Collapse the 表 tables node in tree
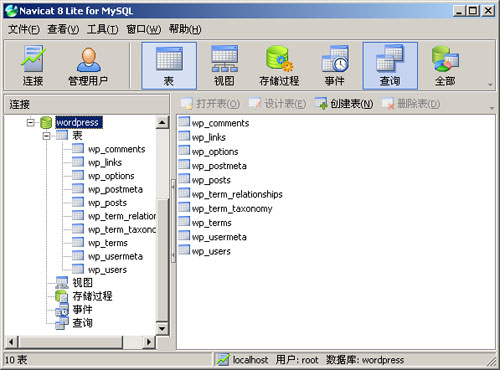 [x=47, y=136]
